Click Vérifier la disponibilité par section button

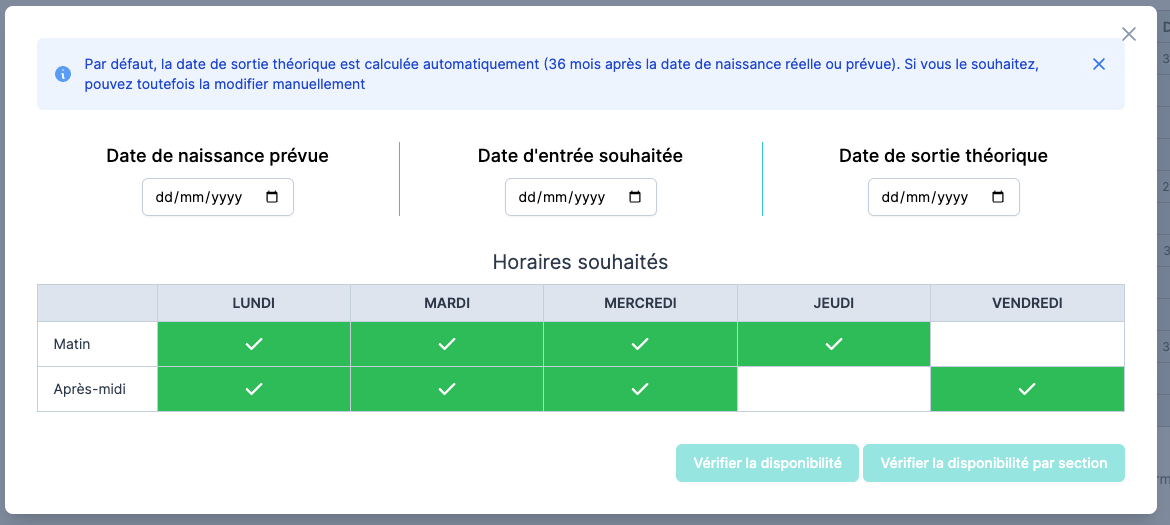tap(994, 463)
